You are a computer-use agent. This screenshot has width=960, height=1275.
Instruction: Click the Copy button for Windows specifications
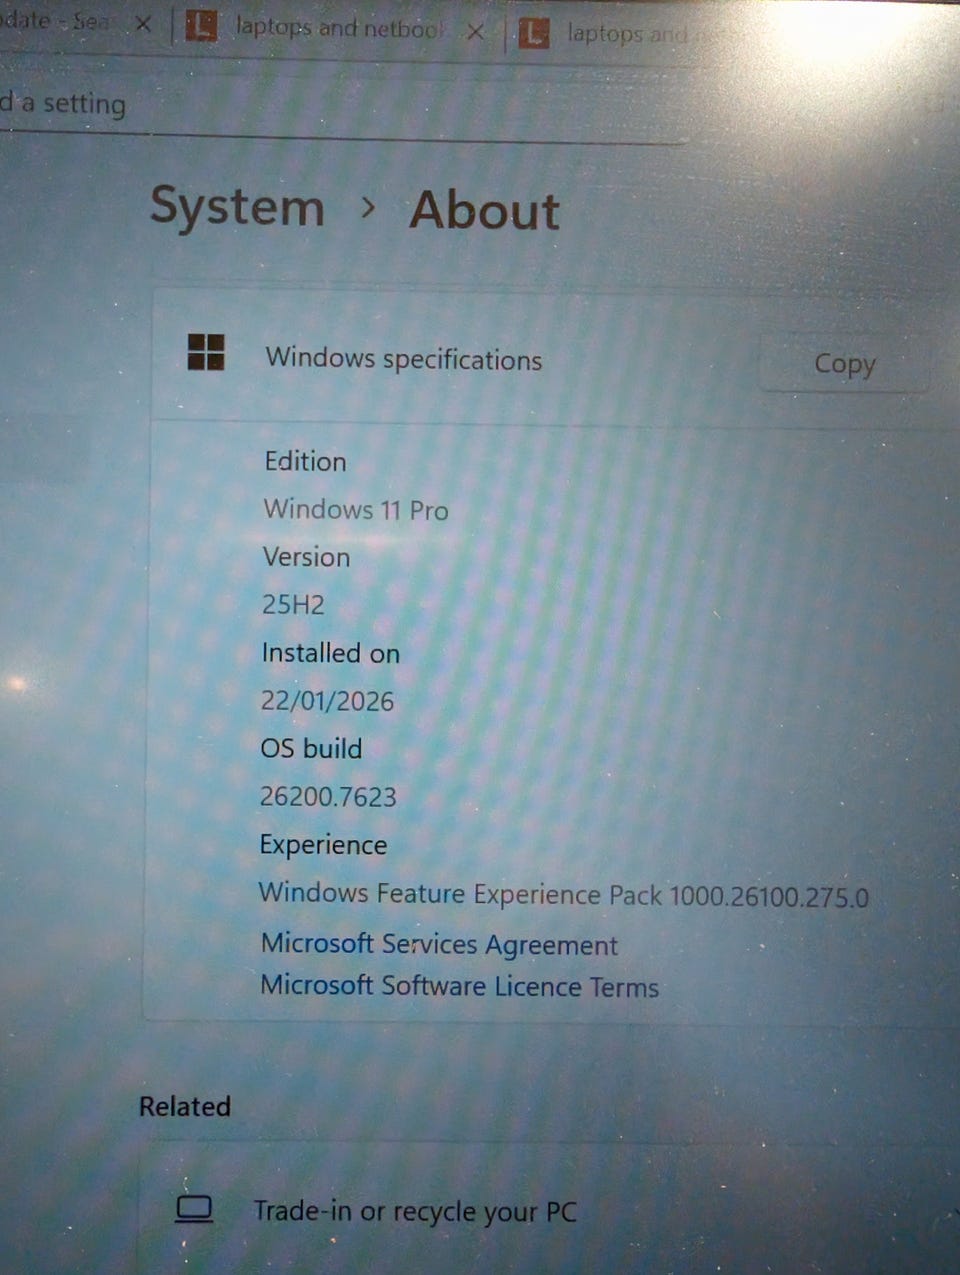click(843, 364)
